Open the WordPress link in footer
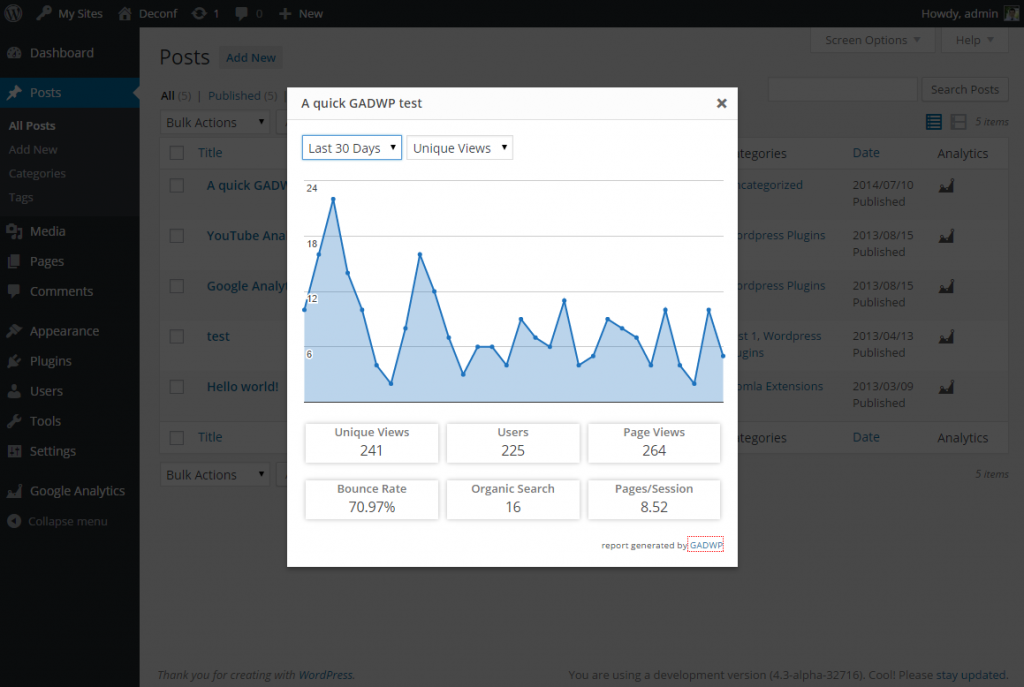 pyautogui.click(x=325, y=675)
